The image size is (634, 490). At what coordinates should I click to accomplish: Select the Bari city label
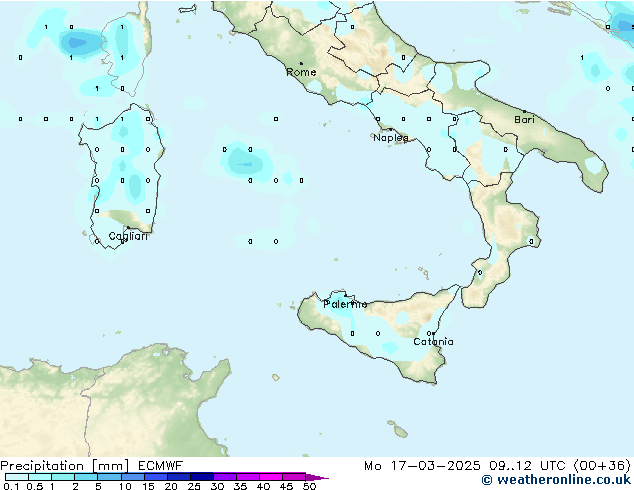coord(524,120)
